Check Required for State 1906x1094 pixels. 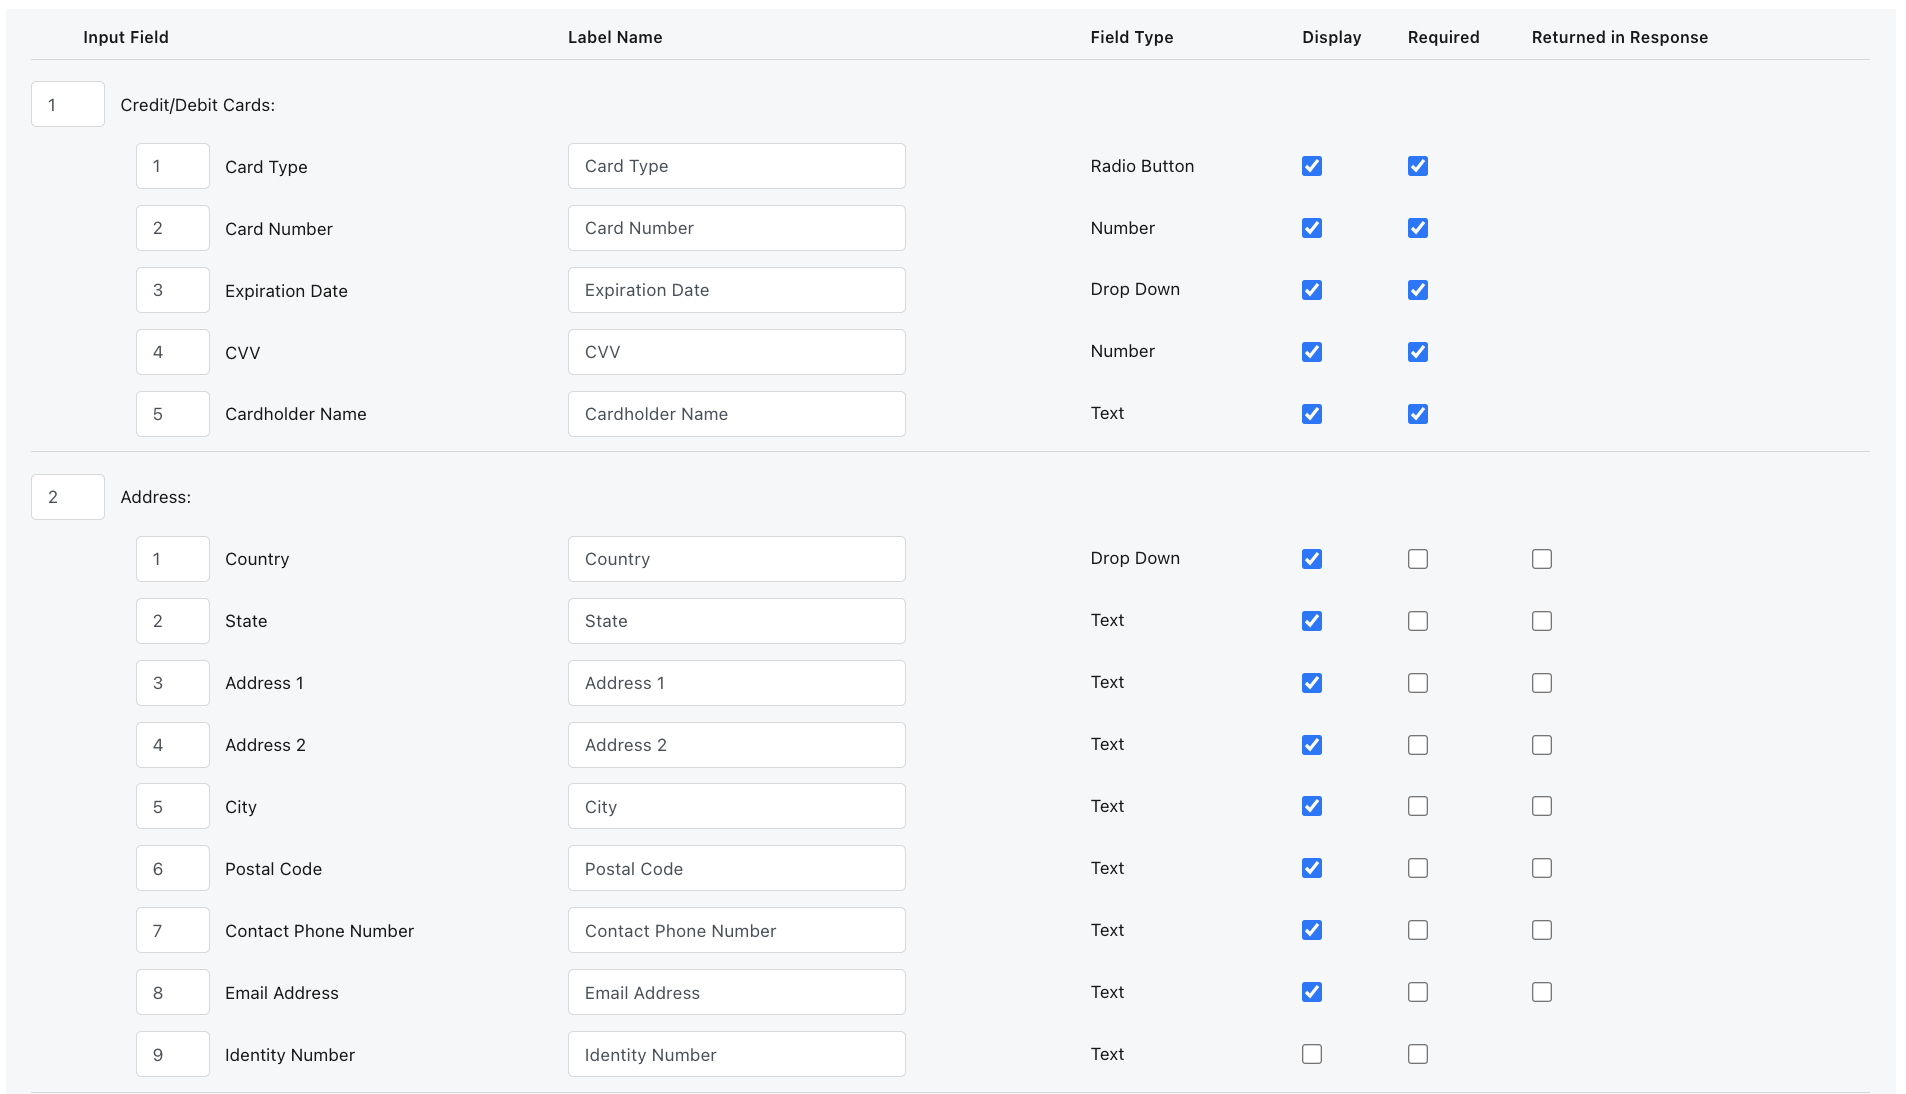1418,621
